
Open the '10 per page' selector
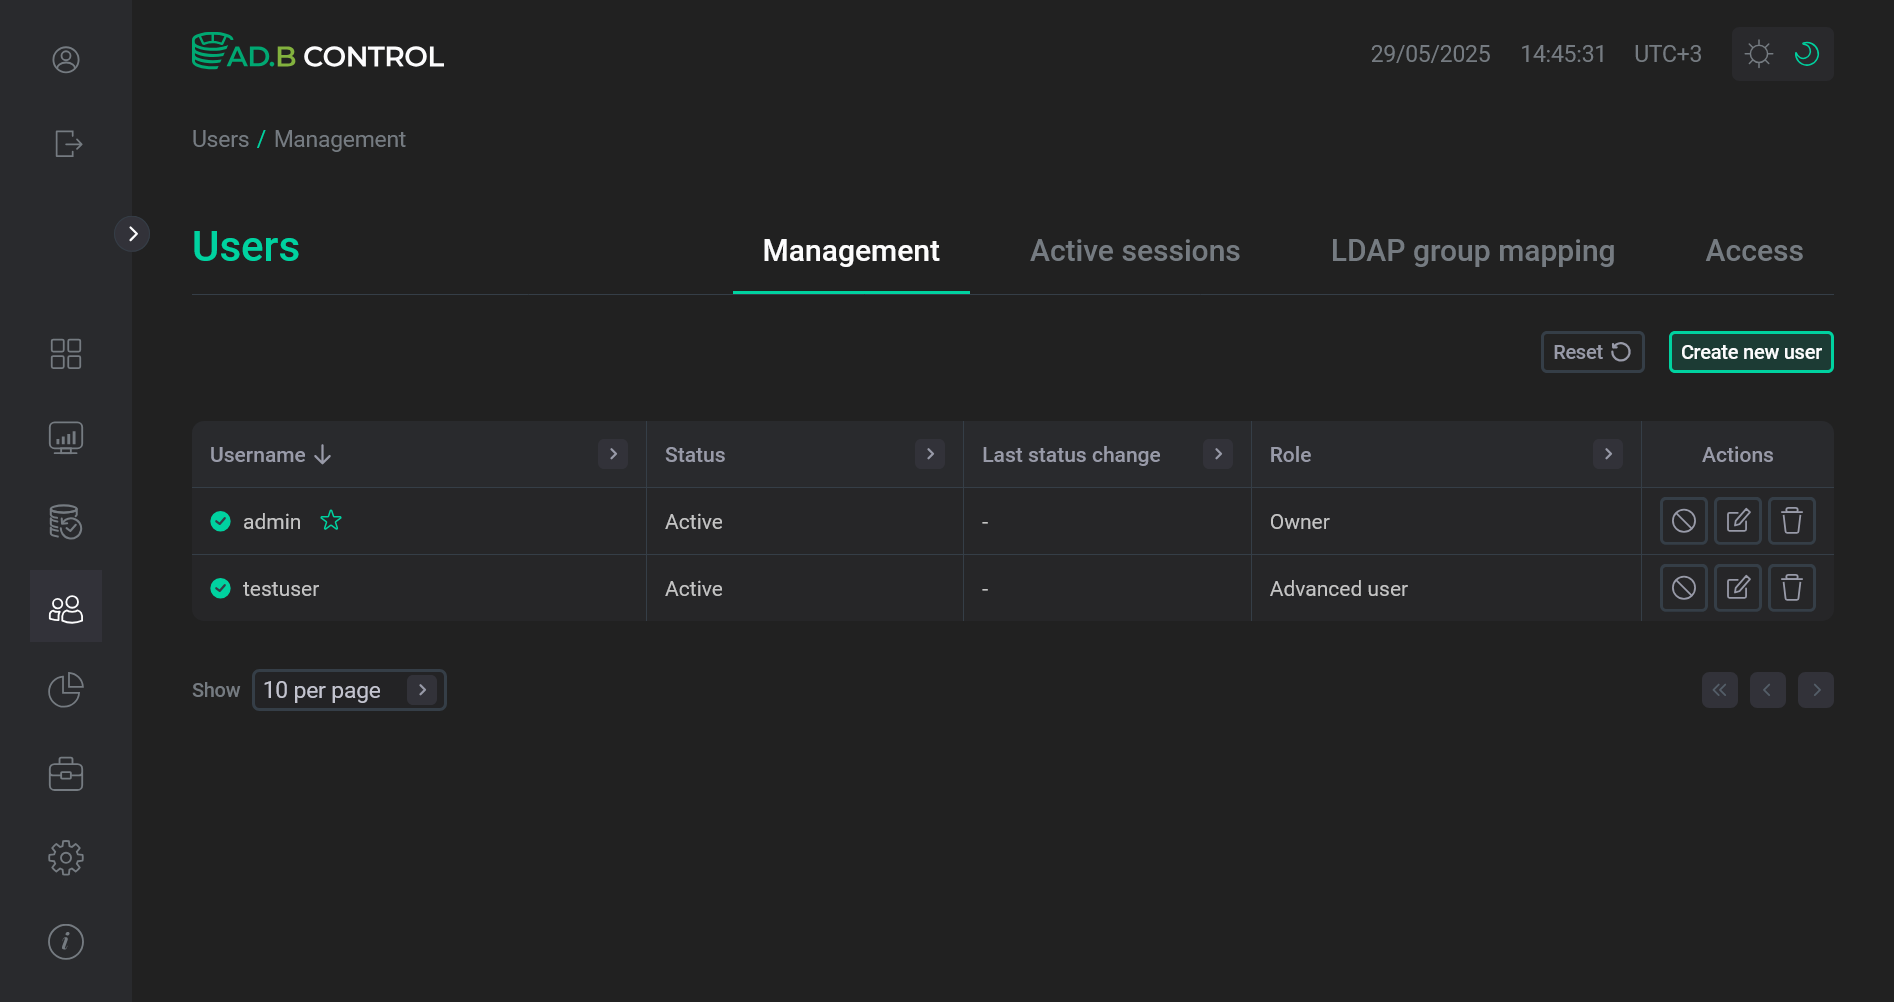click(348, 690)
